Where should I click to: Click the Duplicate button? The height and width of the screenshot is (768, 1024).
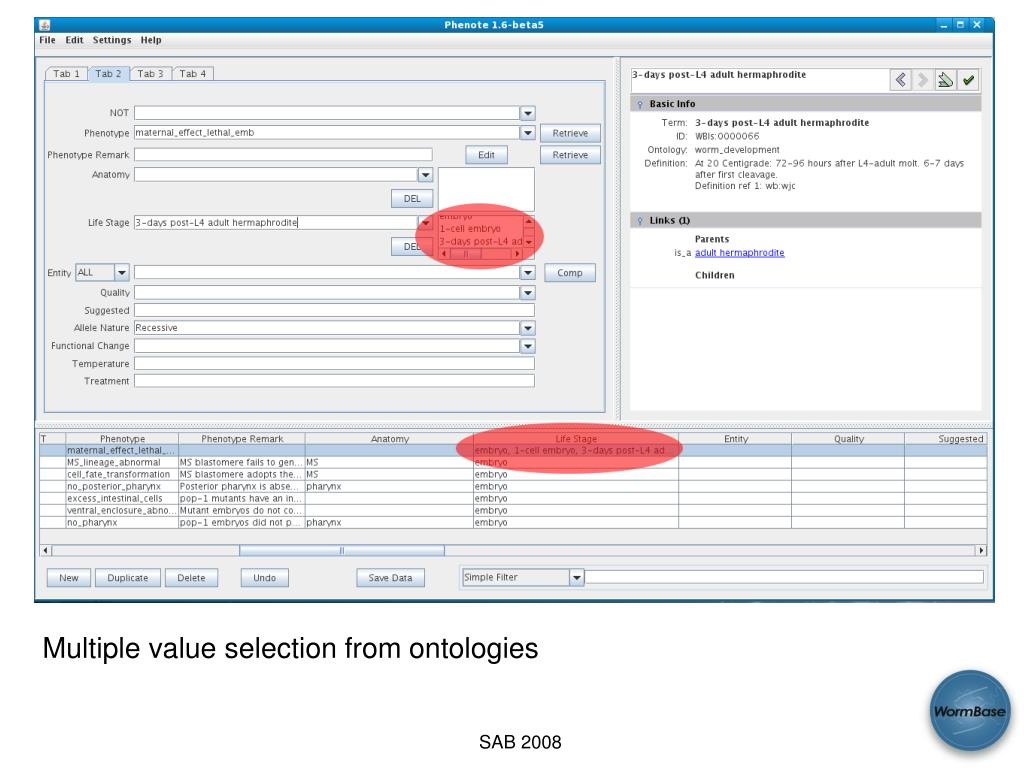(128, 578)
